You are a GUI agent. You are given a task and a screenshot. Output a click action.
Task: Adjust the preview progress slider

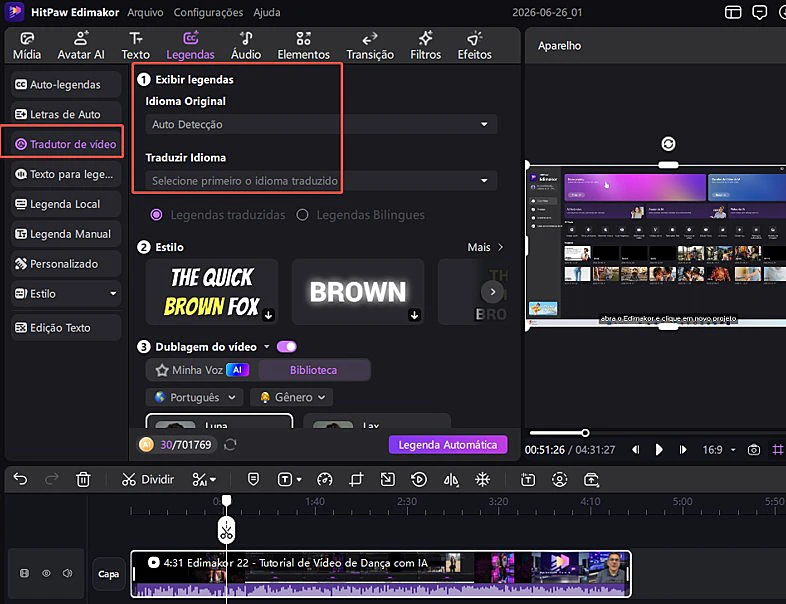[x=585, y=433]
